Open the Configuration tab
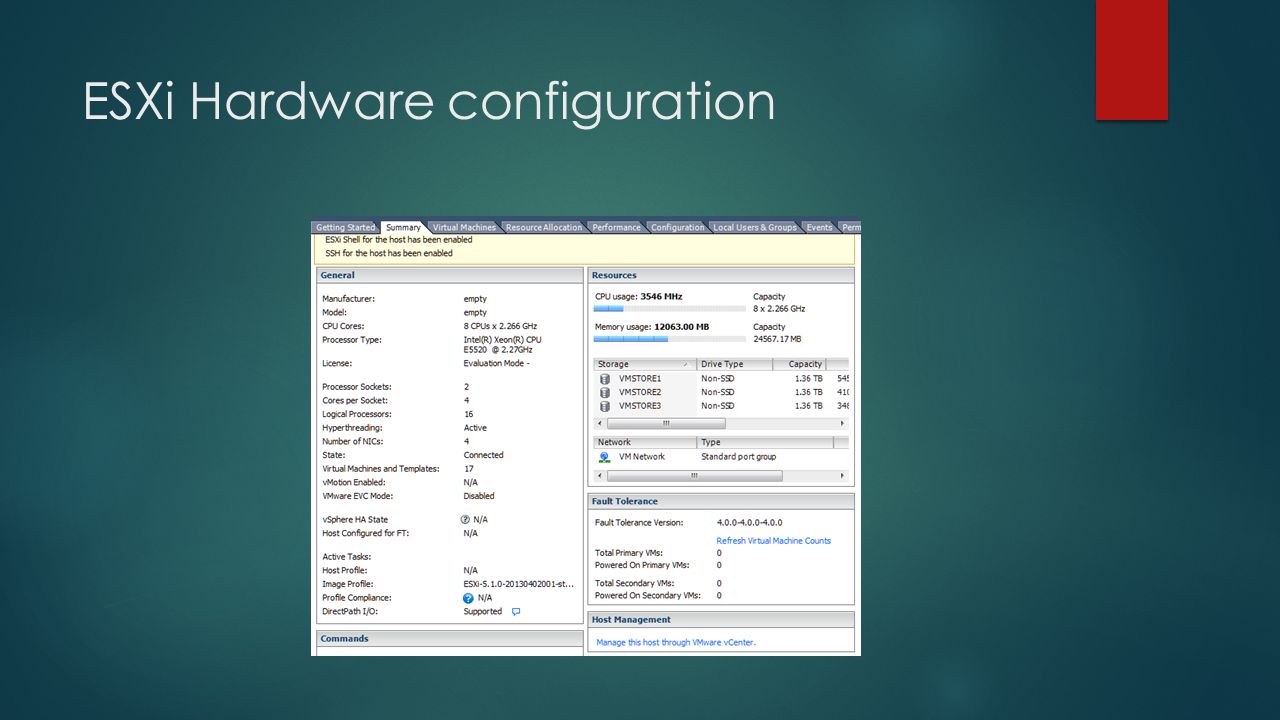This screenshot has width=1280, height=720. pos(677,227)
